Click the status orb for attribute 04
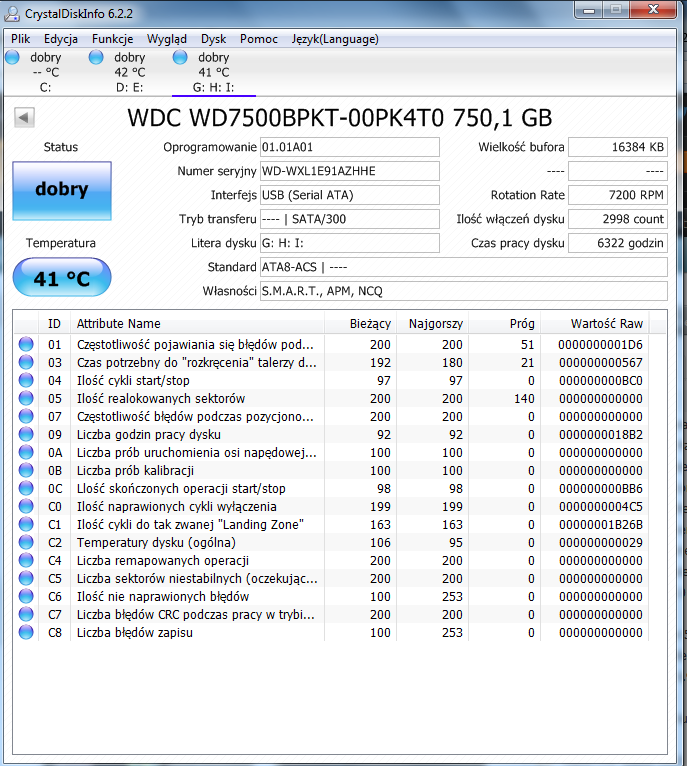This screenshot has width=687, height=766. pos(26,380)
